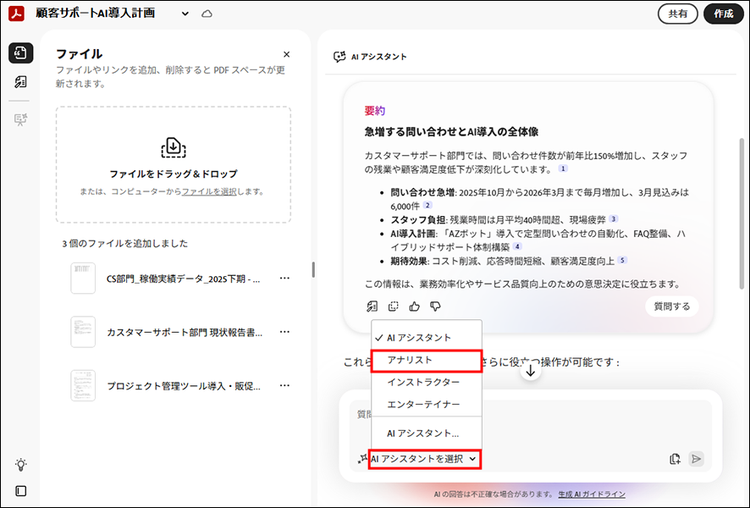Image resolution: width=750 pixels, height=508 pixels.
Task: Click the 質問する button
Action: pos(672,307)
